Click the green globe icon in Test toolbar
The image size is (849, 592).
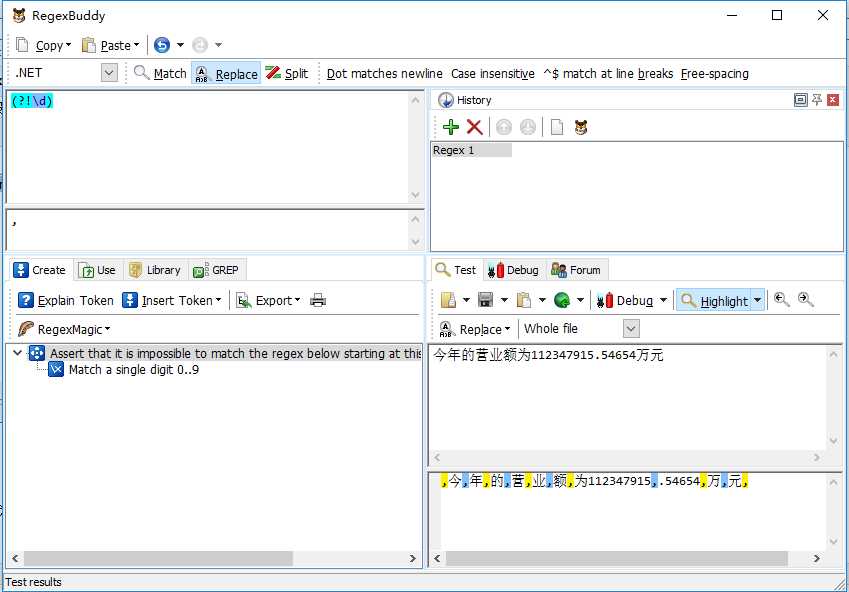click(562, 300)
